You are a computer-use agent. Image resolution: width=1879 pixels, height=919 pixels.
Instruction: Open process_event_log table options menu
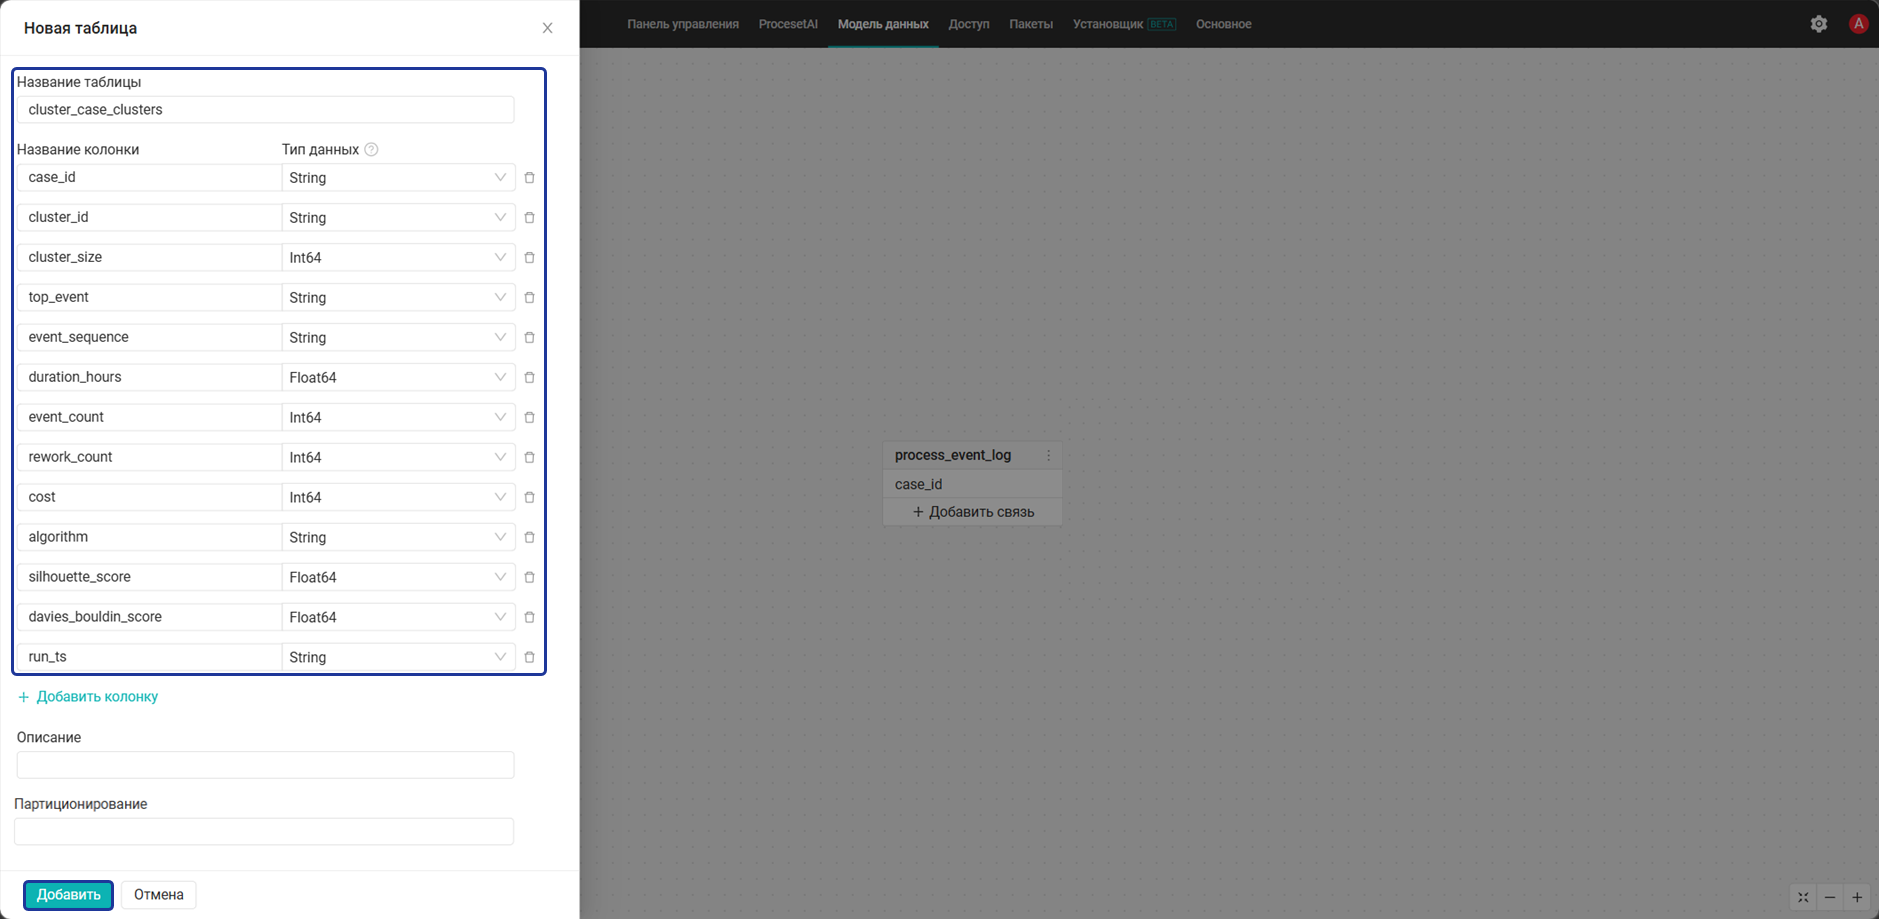1048,455
